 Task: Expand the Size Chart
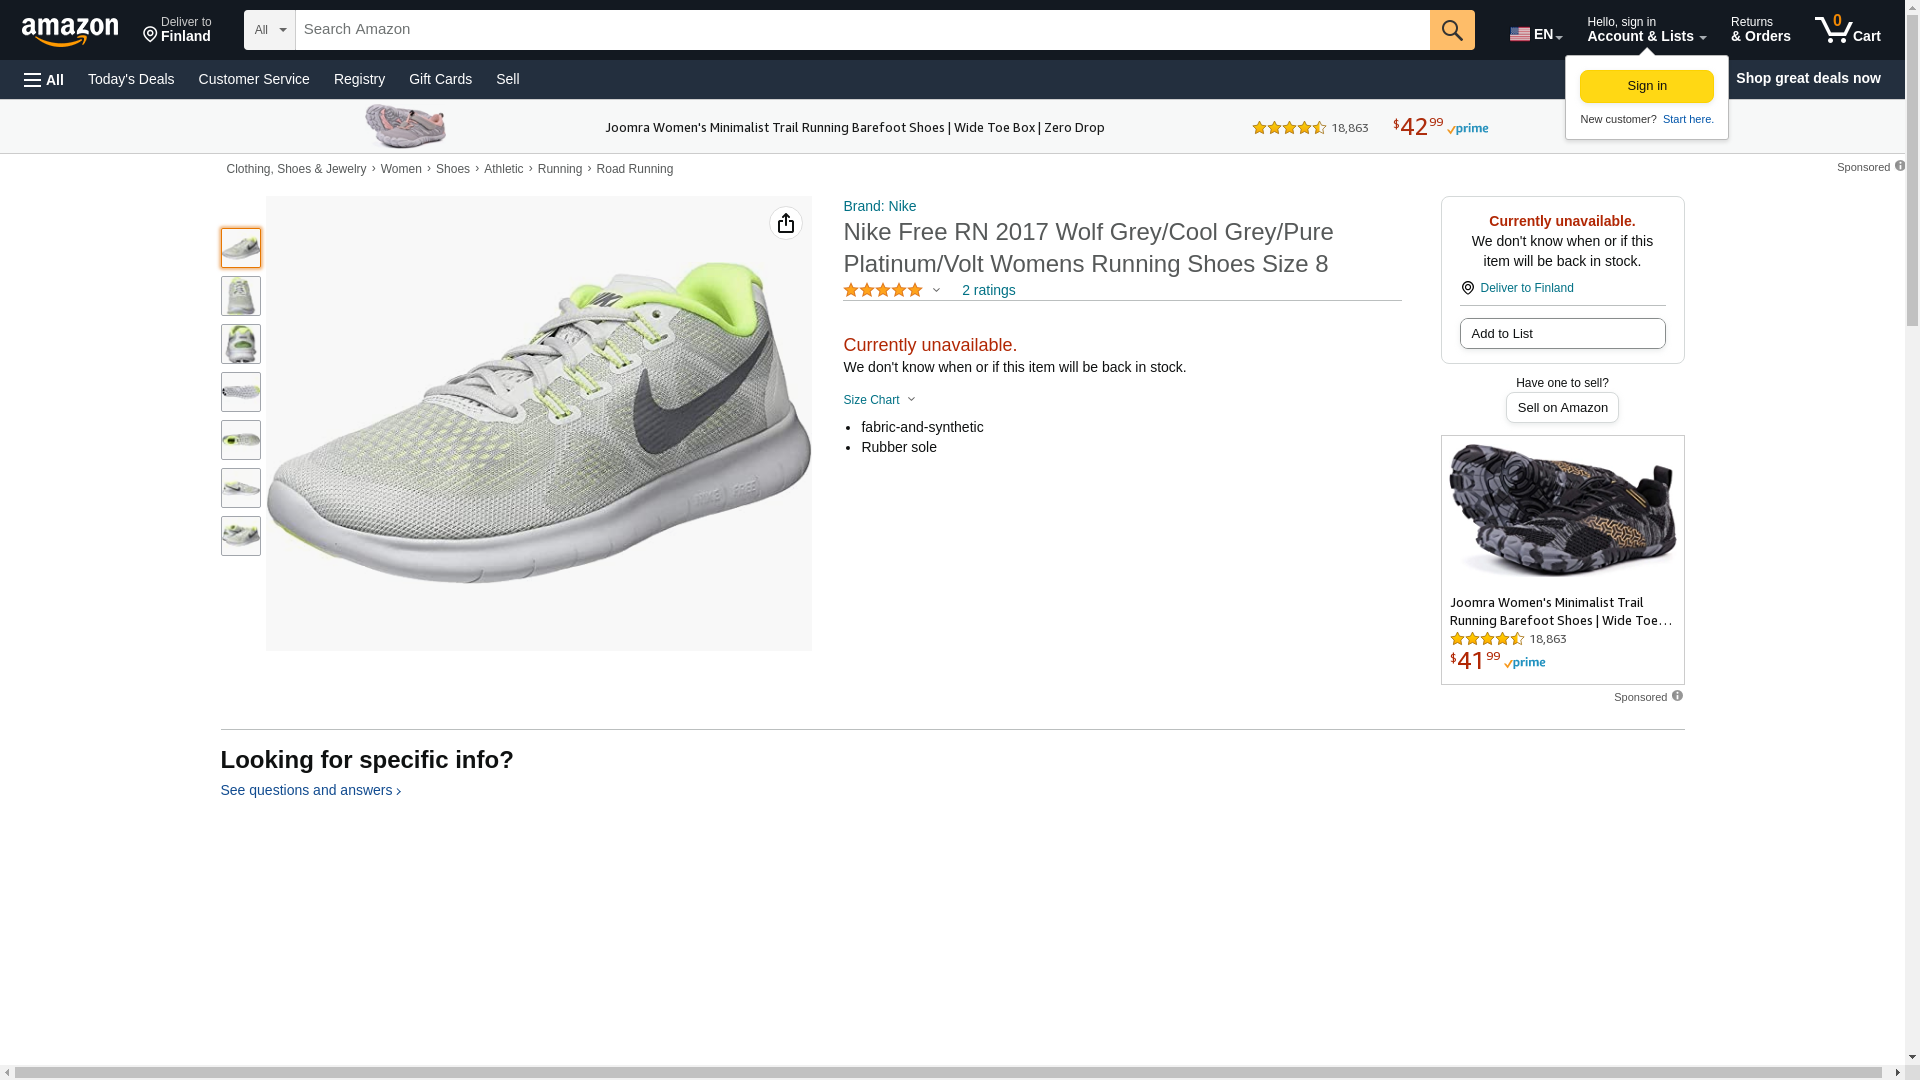pos(879,400)
